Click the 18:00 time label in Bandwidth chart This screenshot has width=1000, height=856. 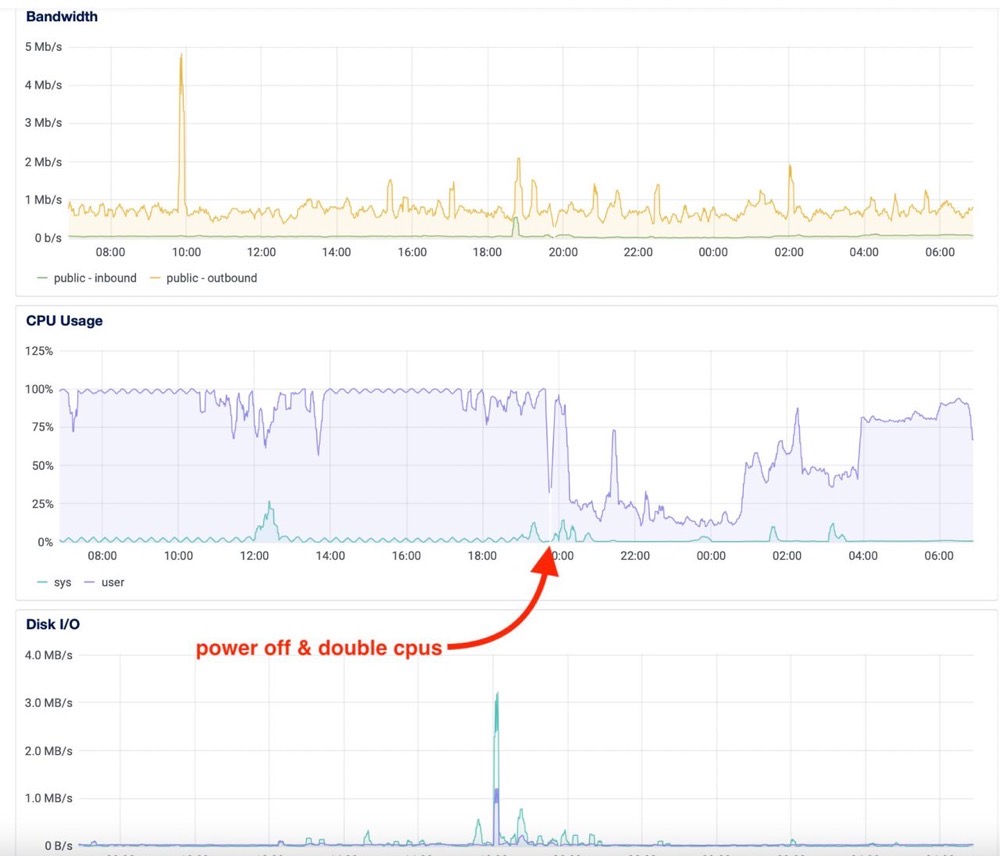(x=487, y=252)
